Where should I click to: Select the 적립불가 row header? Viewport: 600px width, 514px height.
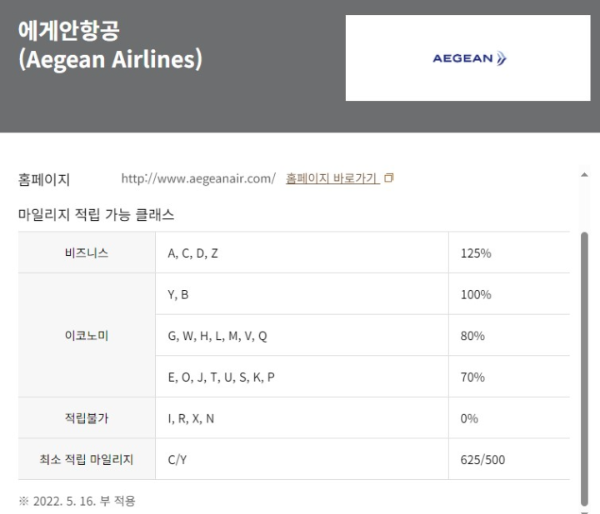[x=86, y=418]
